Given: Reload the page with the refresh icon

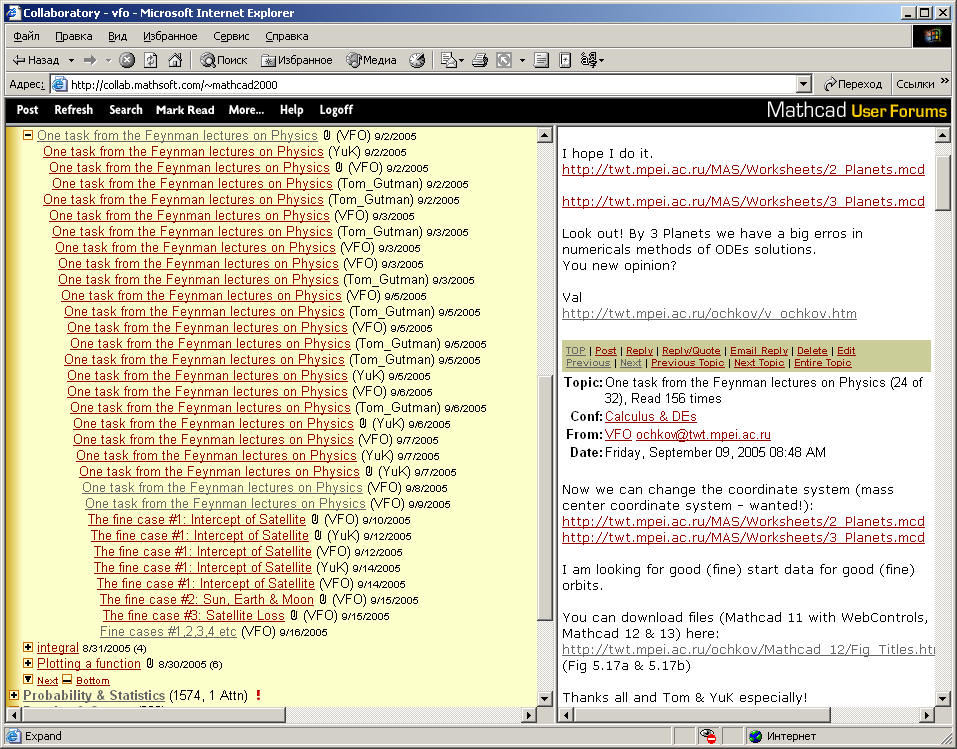Looking at the screenshot, I should 151,60.
